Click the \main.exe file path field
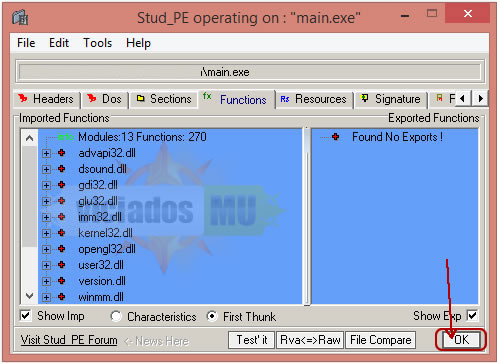 pos(249,72)
